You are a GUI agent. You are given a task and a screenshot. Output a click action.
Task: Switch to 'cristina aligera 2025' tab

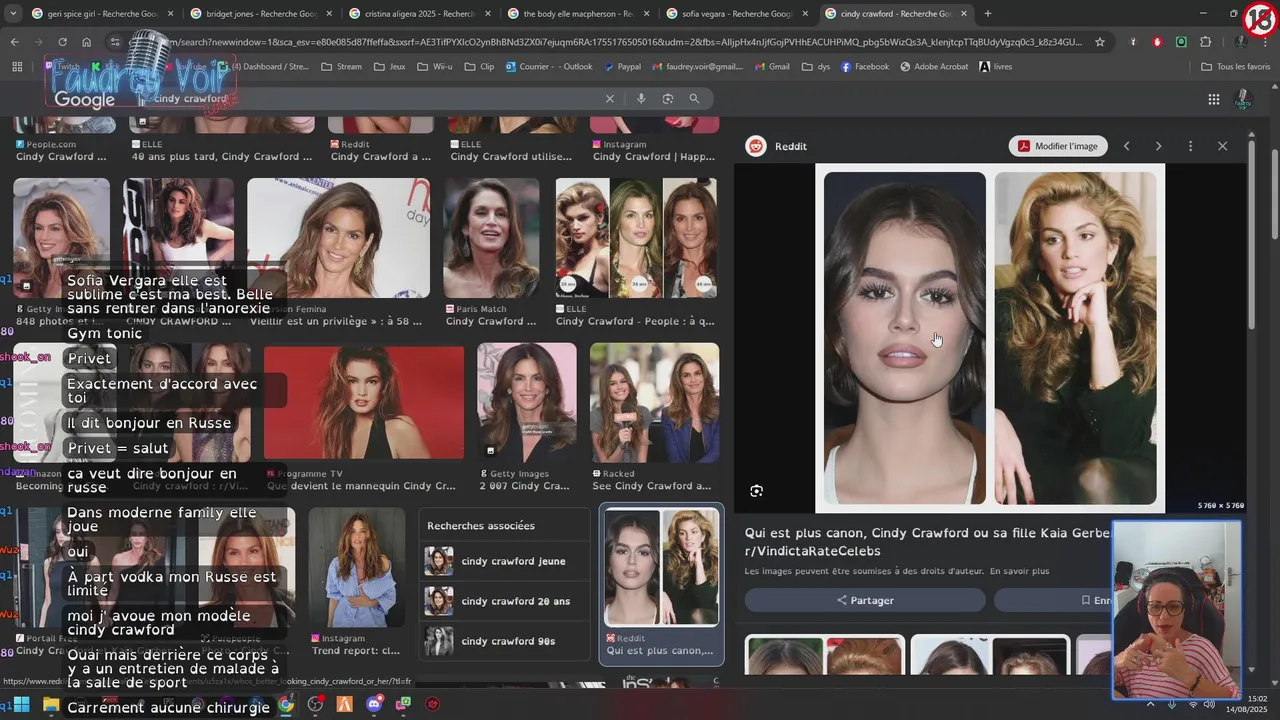418,14
